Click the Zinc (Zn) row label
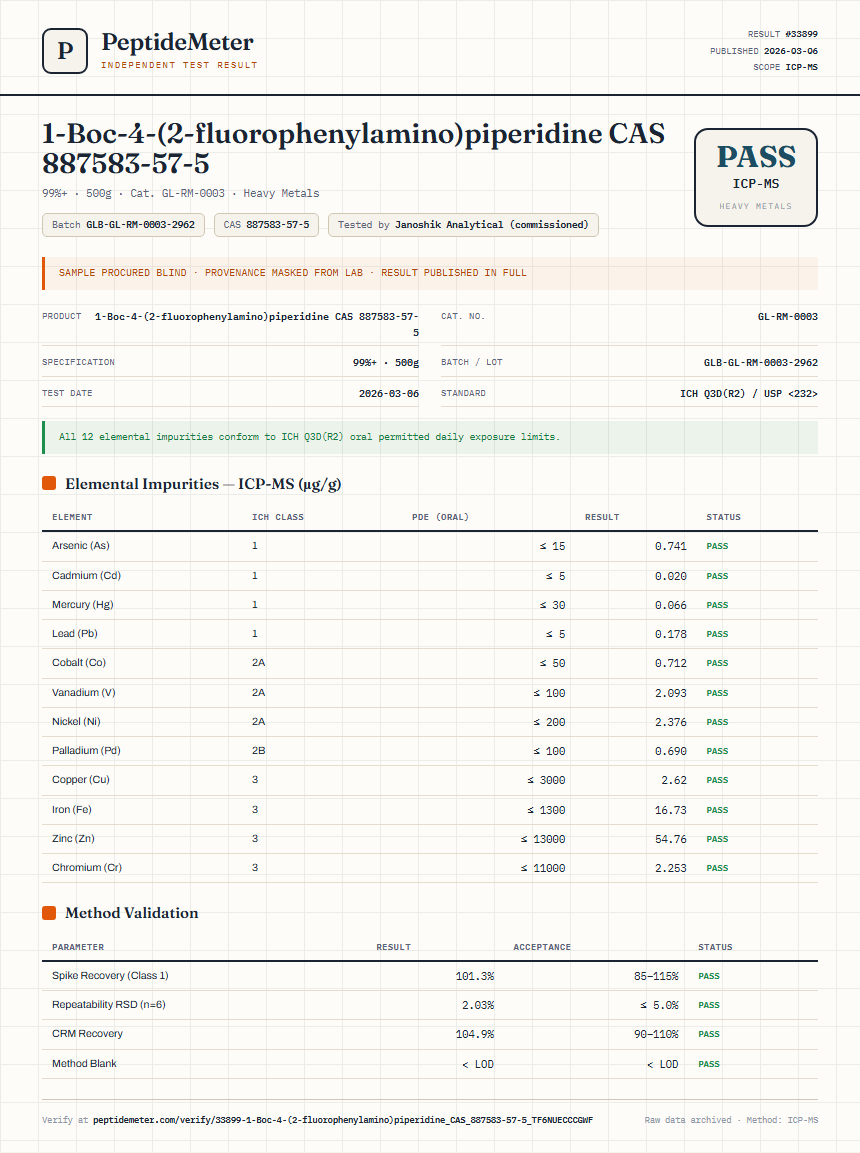 click(73, 838)
